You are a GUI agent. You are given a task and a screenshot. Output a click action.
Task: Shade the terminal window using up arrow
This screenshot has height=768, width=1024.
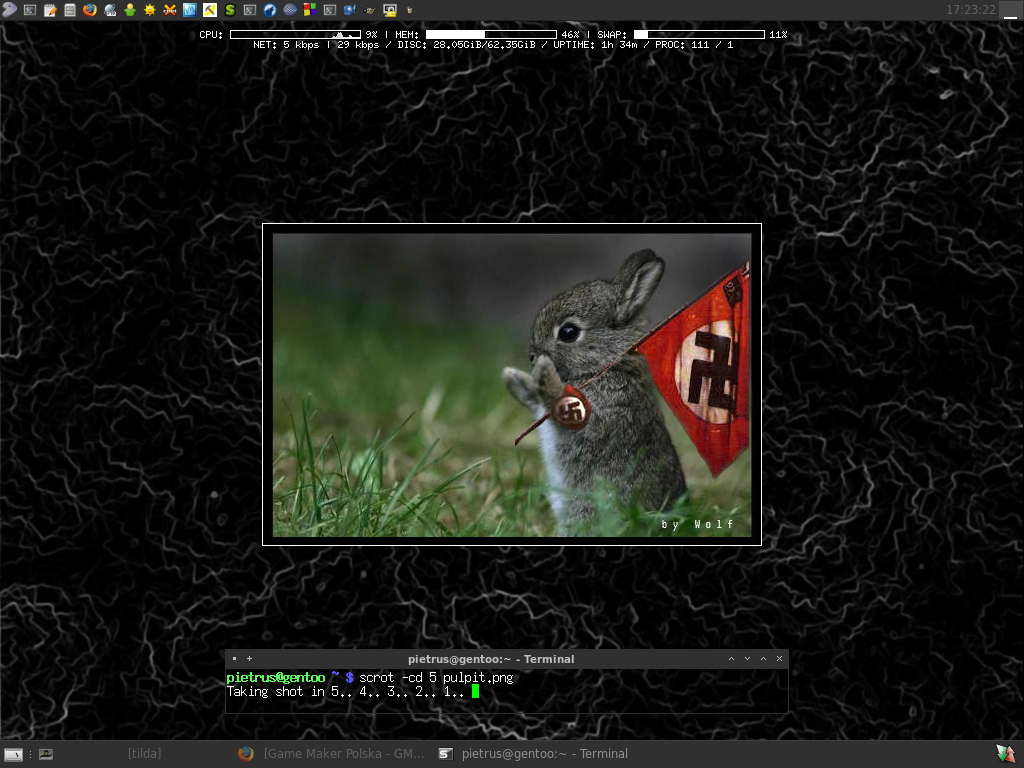pyautogui.click(x=731, y=659)
